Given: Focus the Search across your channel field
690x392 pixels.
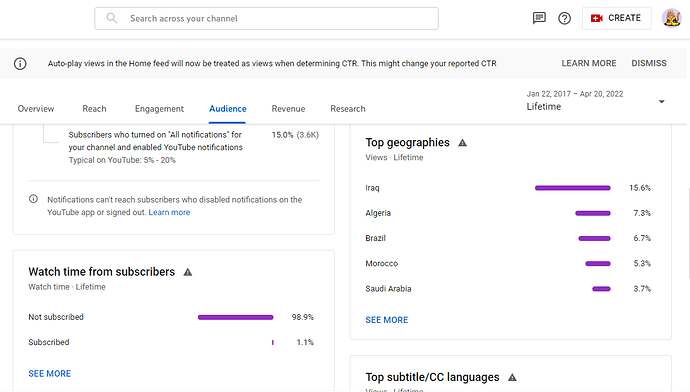Looking at the screenshot, I should coord(266,18).
